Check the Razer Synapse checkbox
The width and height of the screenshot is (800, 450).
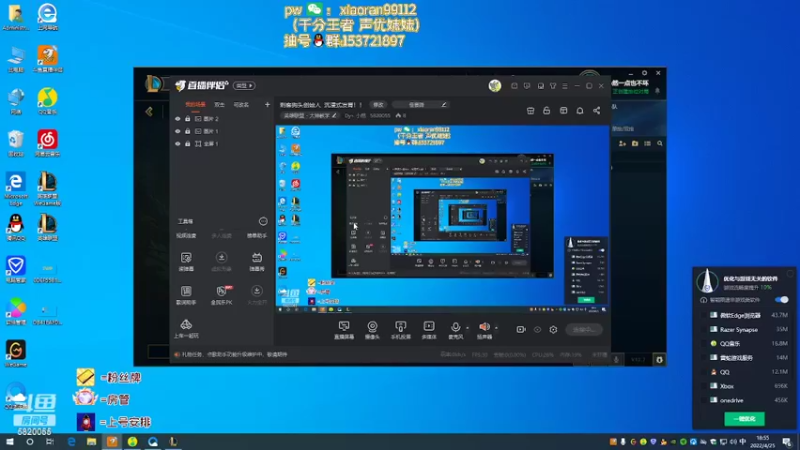click(x=704, y=330)
